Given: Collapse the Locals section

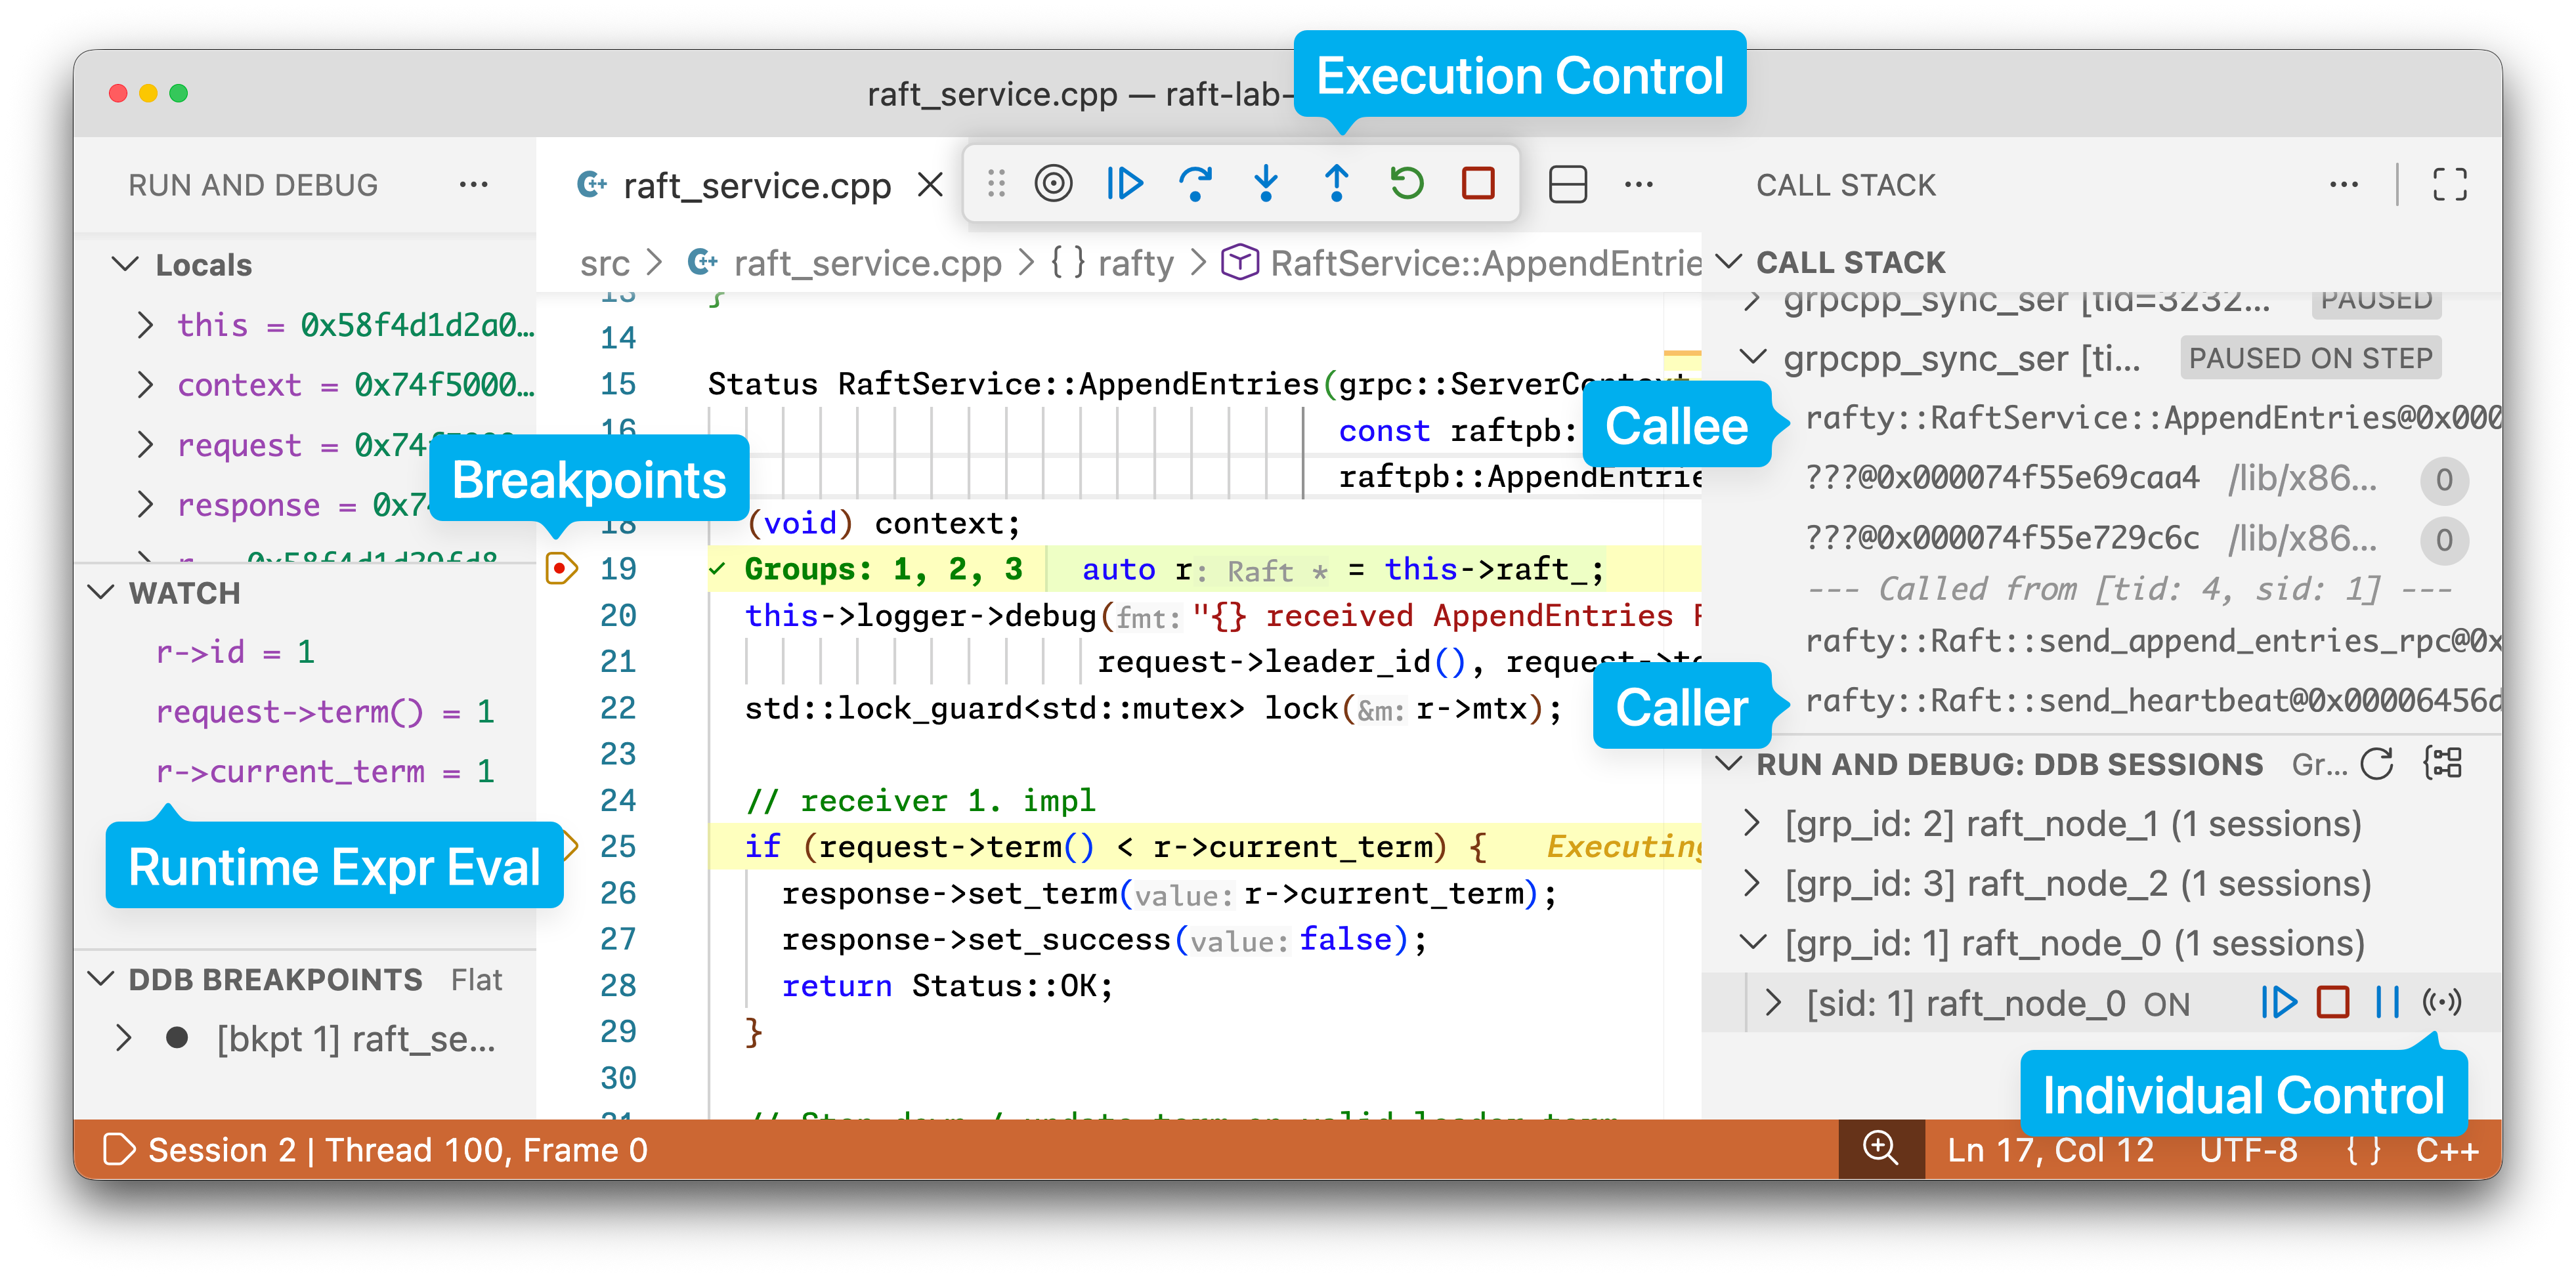Looking at the screenshot, I should point(125,264).
